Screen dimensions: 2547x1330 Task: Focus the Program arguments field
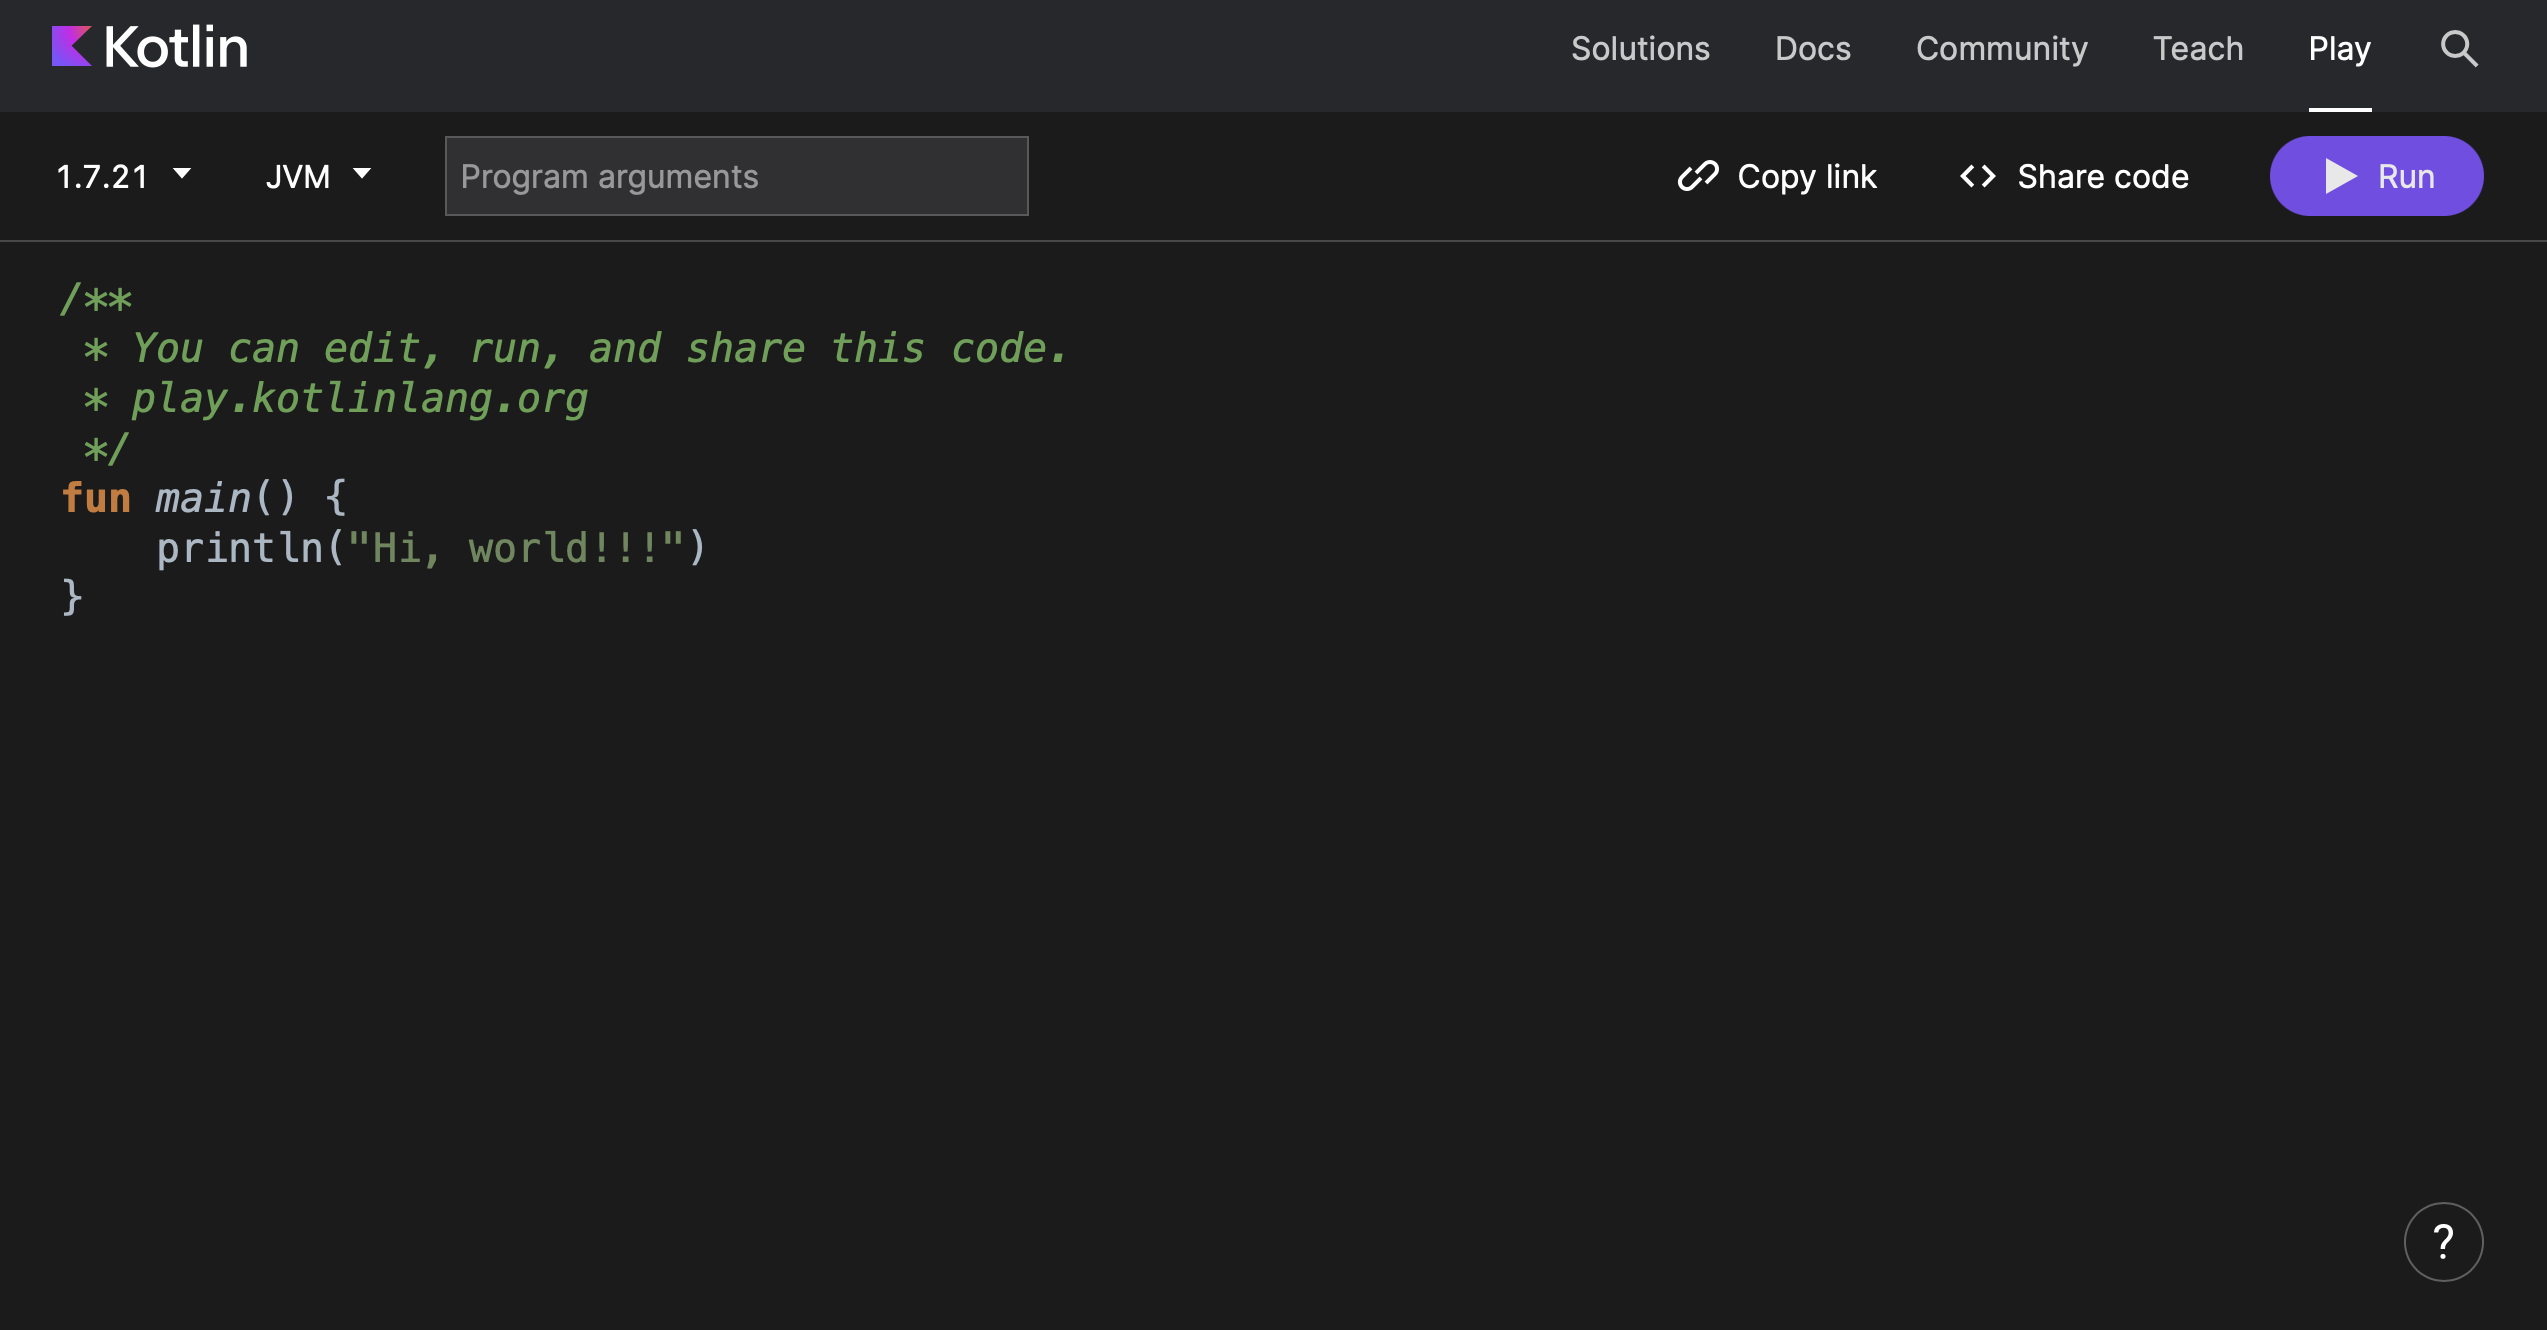pyautogui.click(x=736, y=176)
